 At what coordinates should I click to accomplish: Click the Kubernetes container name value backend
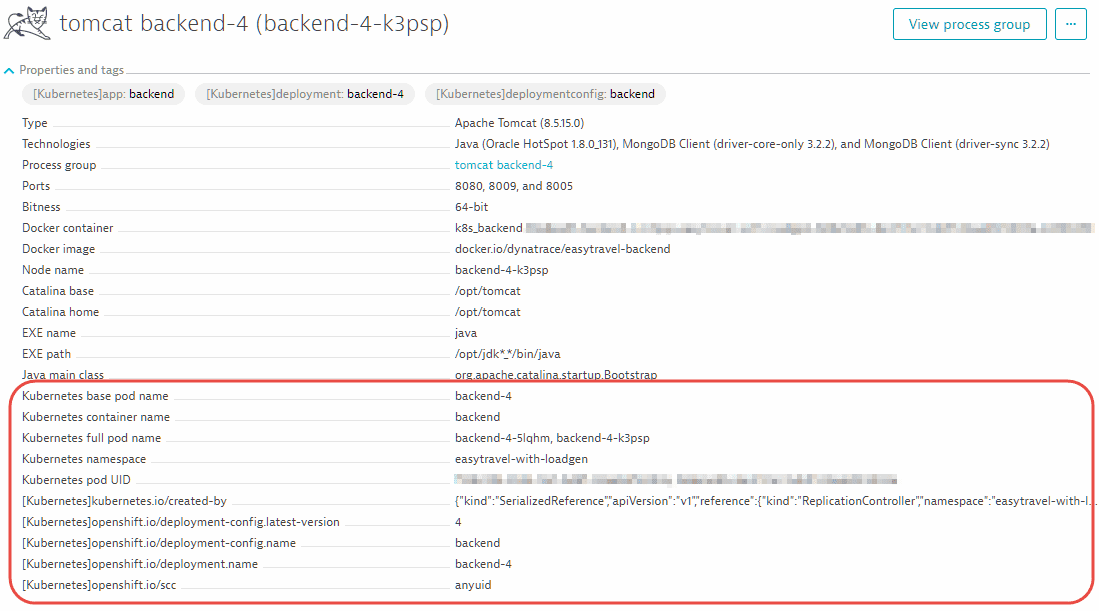[x=478, y=417]
